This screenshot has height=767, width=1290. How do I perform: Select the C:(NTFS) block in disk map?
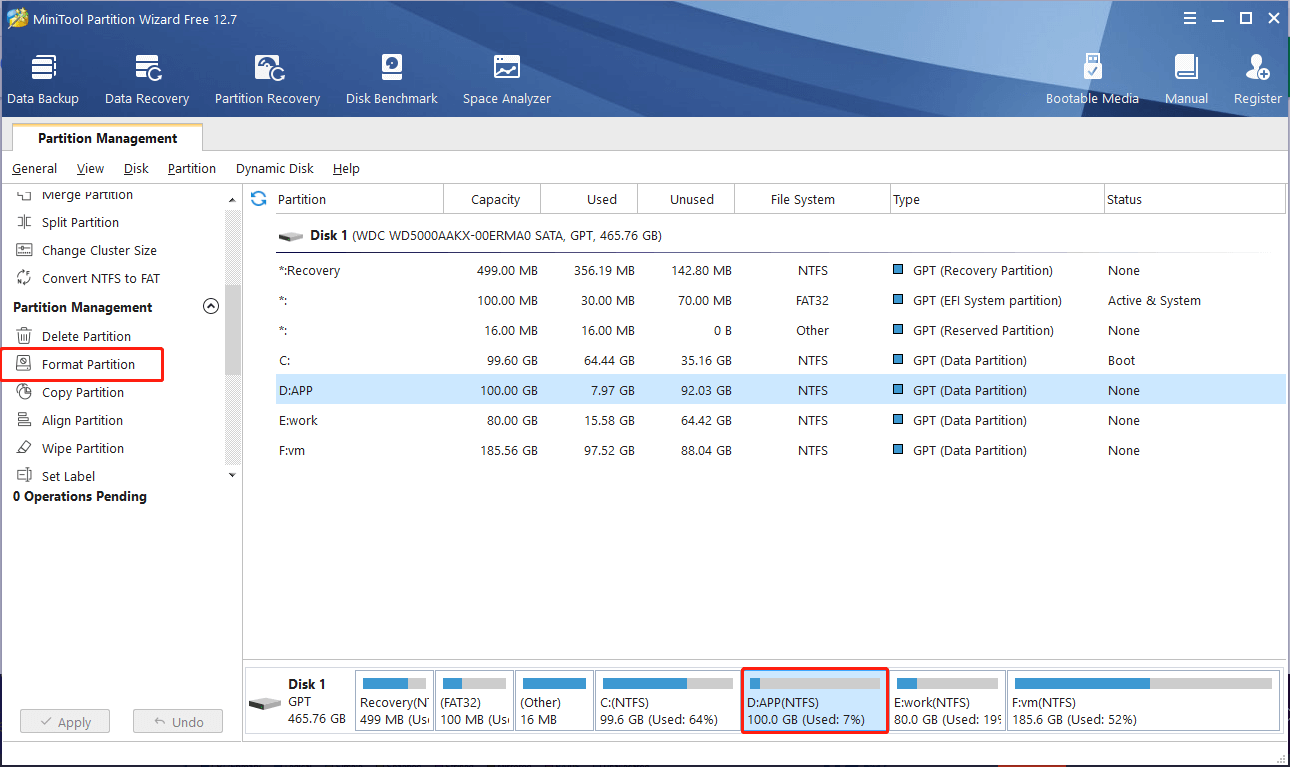tap(665, 701)
